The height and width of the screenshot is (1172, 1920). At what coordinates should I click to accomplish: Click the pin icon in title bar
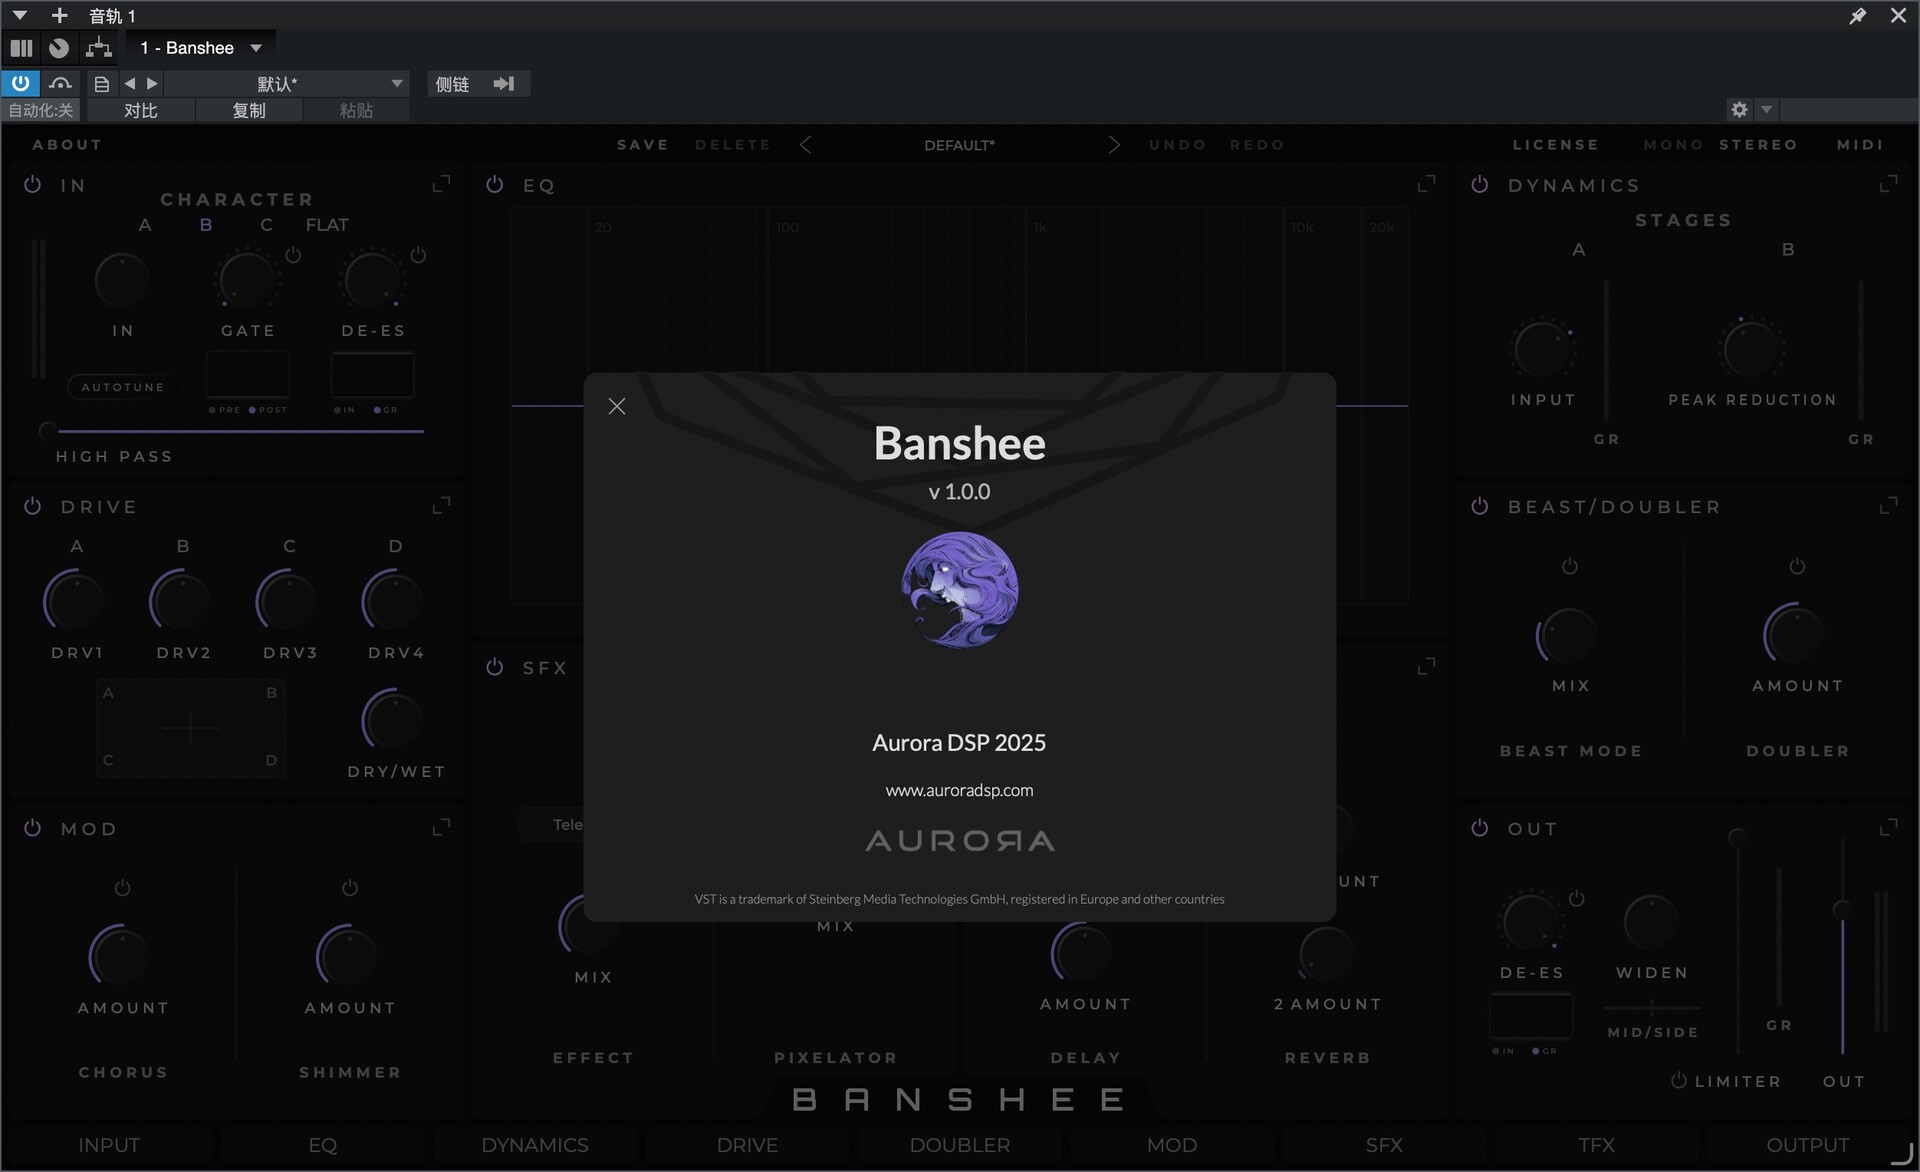click(1857, 16)
